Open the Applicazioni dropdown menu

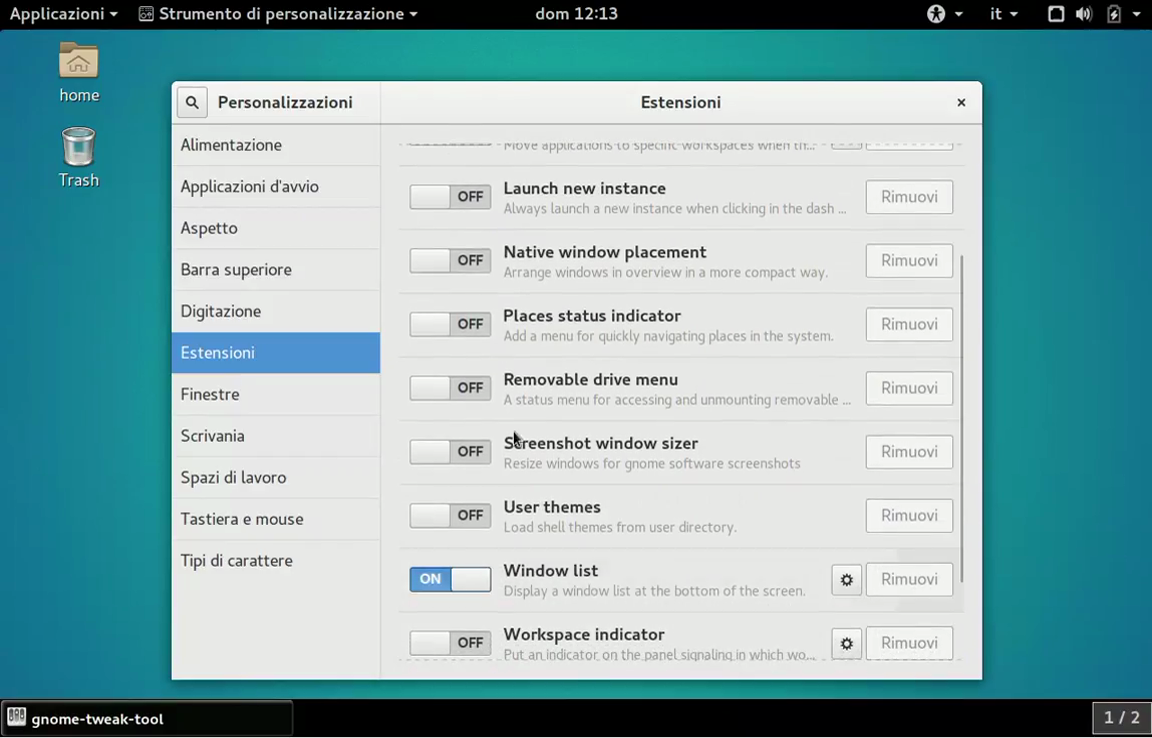pyautogui.click(x=63, y=14)
